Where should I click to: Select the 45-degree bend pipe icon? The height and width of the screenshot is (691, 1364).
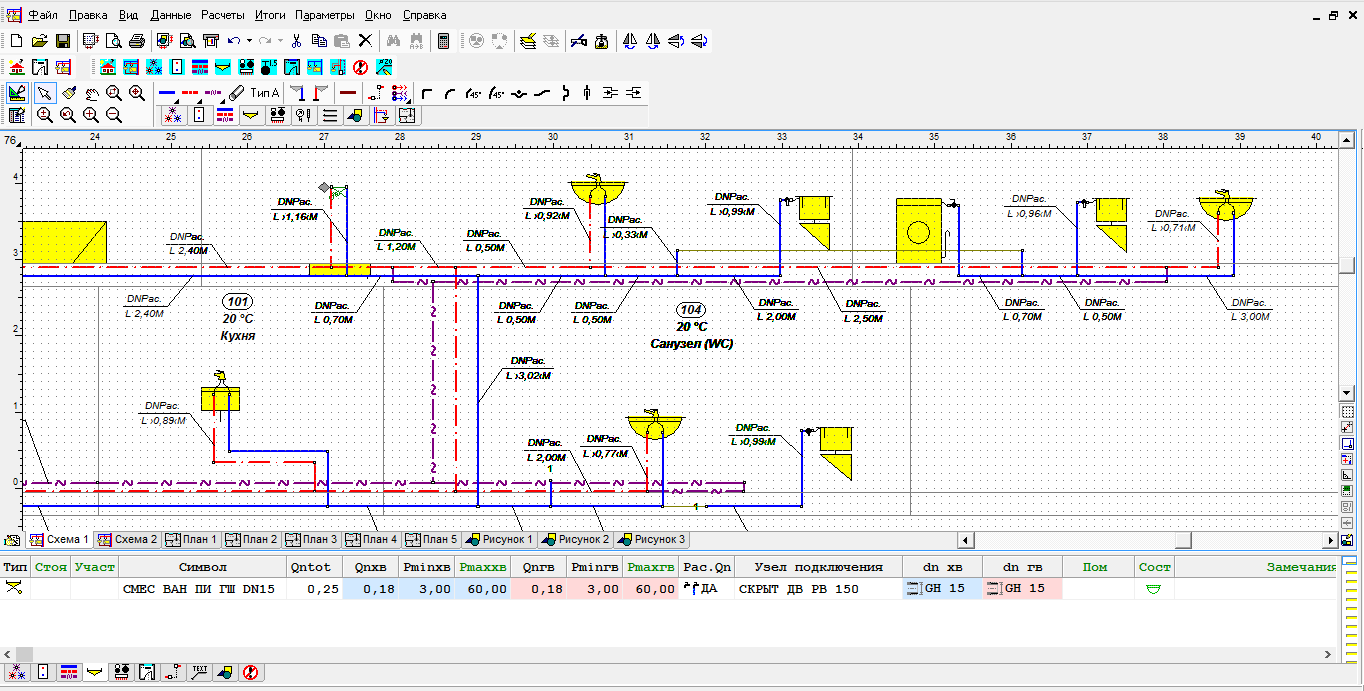pyautogui.click(x=473, y=93)
